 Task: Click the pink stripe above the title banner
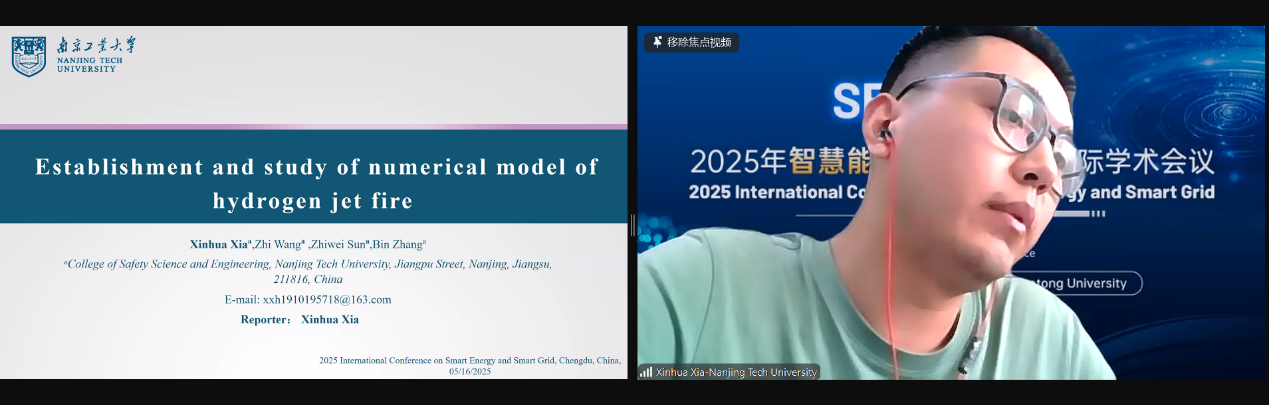(x=314, y=126)
